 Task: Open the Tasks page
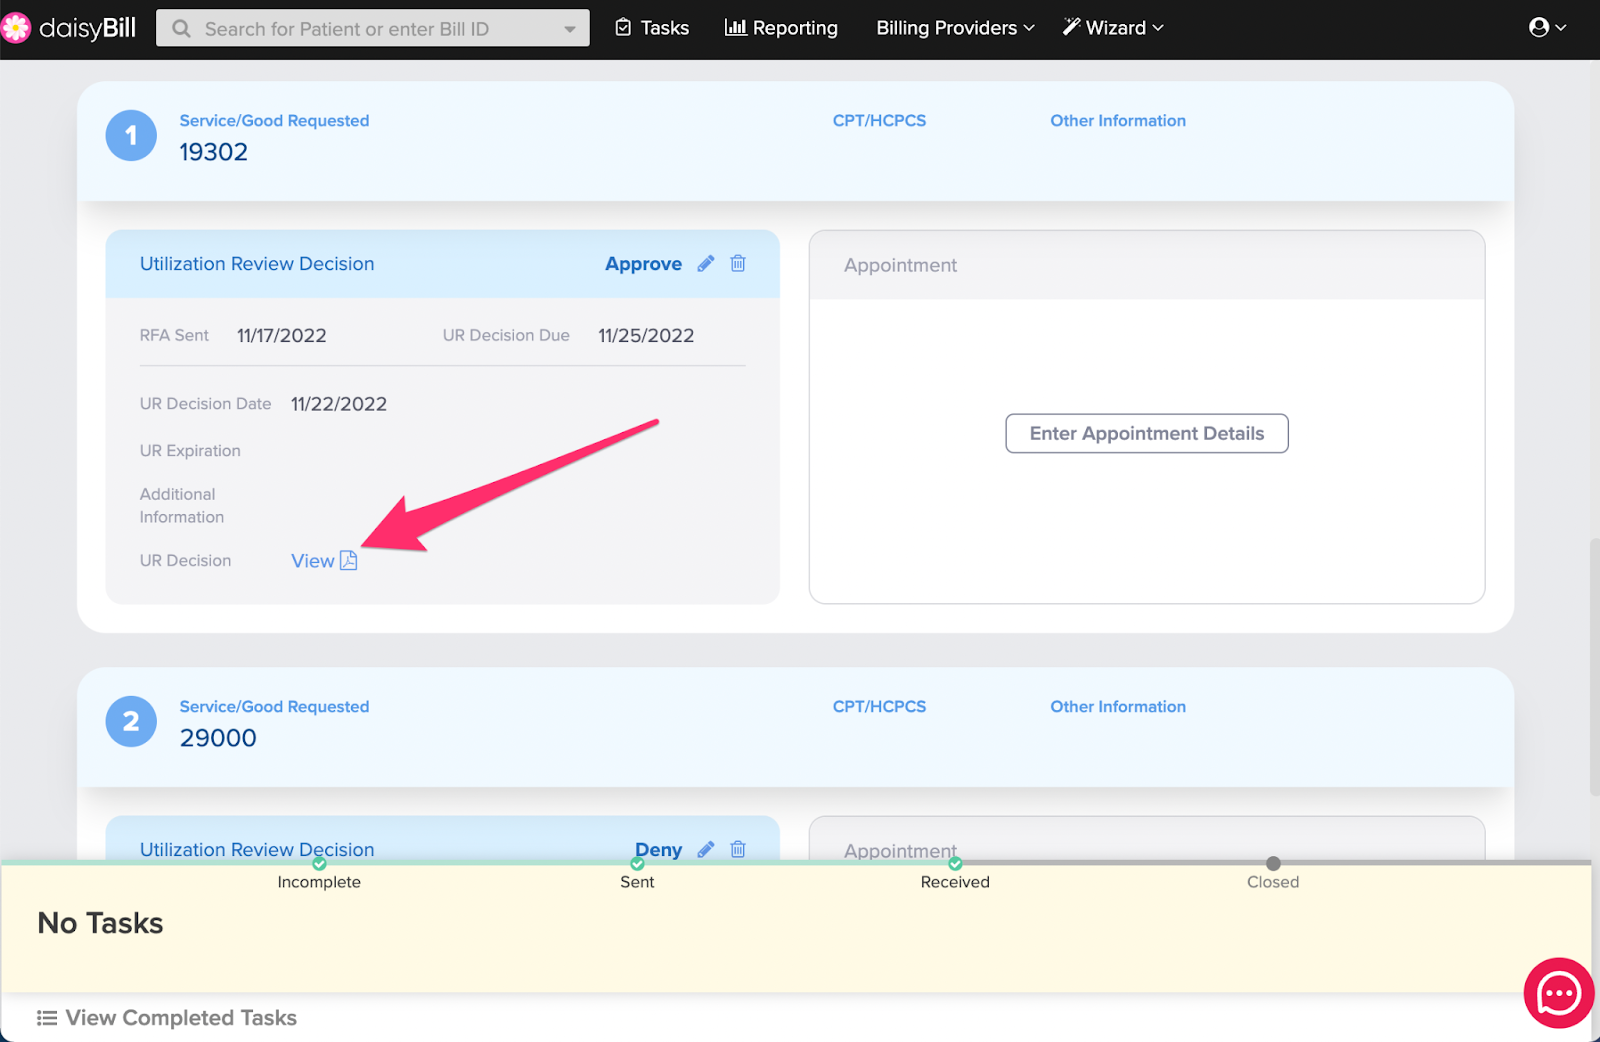point(651,28)
